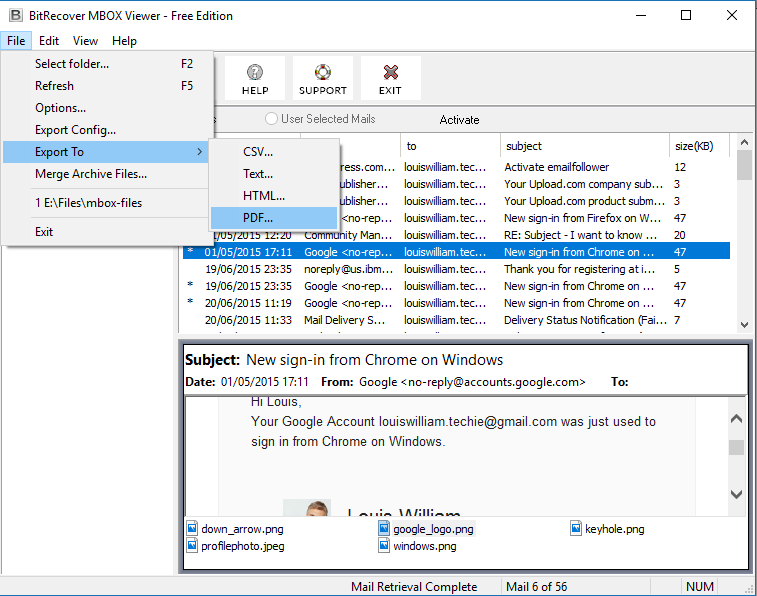This screenshot has height=596, width=757.
Task: Select 'Your Upload.com company sub...' mail
Action: pos(535,184)
